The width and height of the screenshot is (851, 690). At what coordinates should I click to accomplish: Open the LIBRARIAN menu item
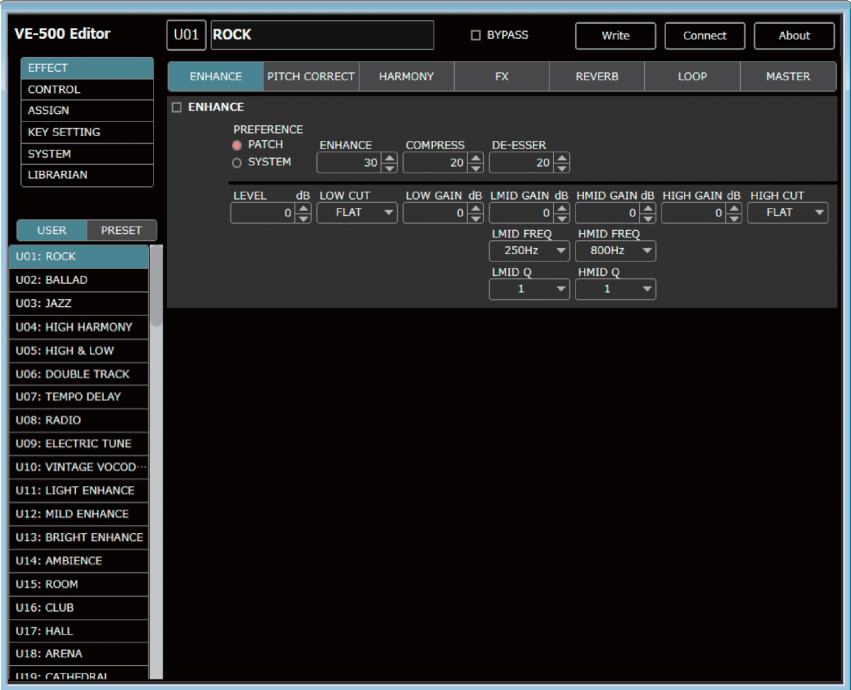click(87, 175)
